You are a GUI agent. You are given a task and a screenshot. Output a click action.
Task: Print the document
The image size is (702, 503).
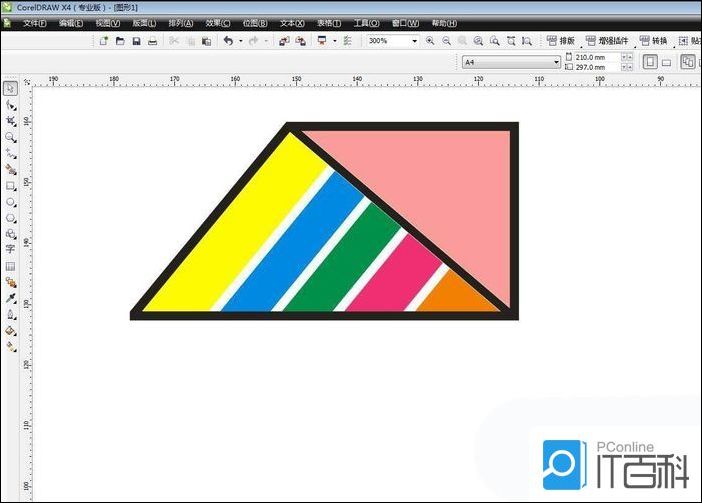153,41
